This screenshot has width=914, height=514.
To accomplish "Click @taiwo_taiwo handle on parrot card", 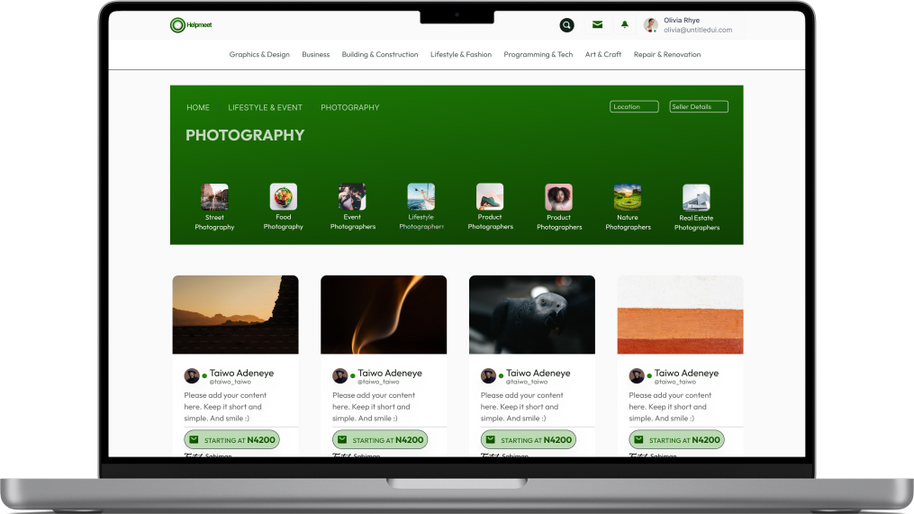I will click(527, 382).
